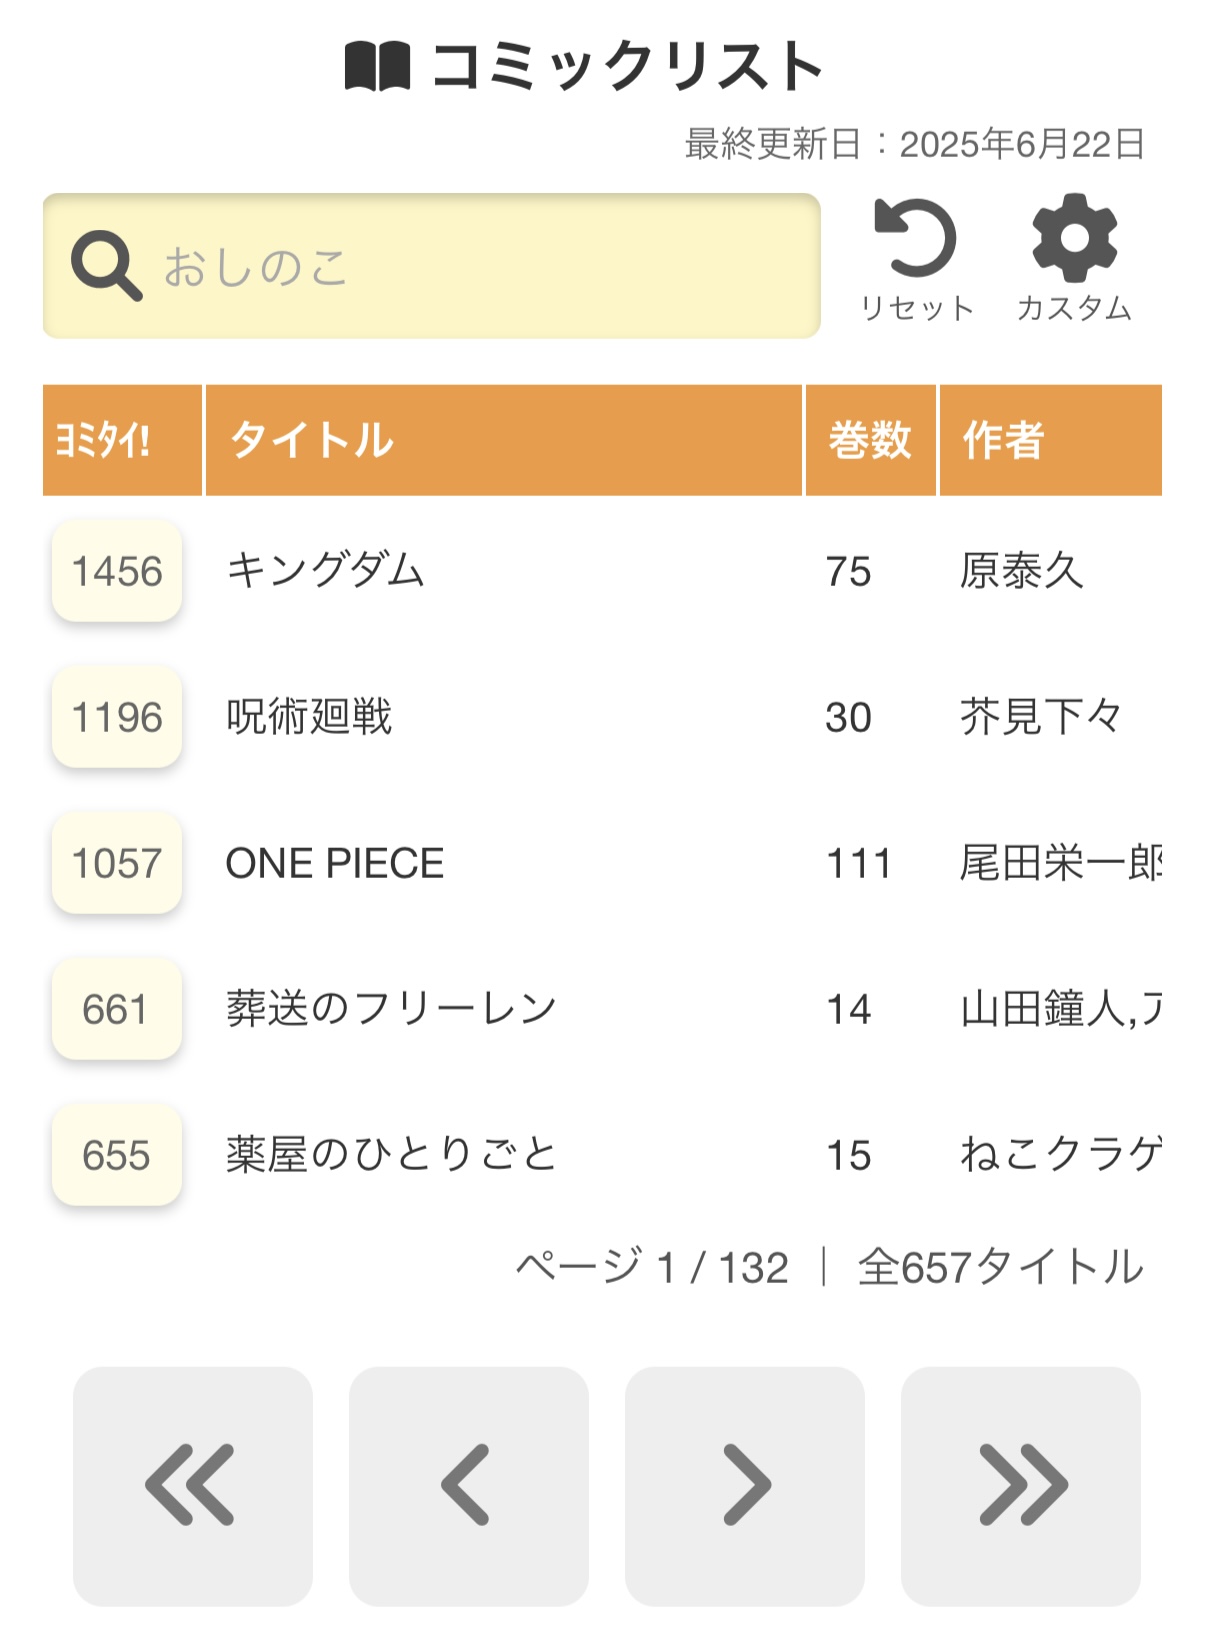Sort by ヨミタイ! column header
Screen dimensions: 1206x1650
click(x=122, y=440)
